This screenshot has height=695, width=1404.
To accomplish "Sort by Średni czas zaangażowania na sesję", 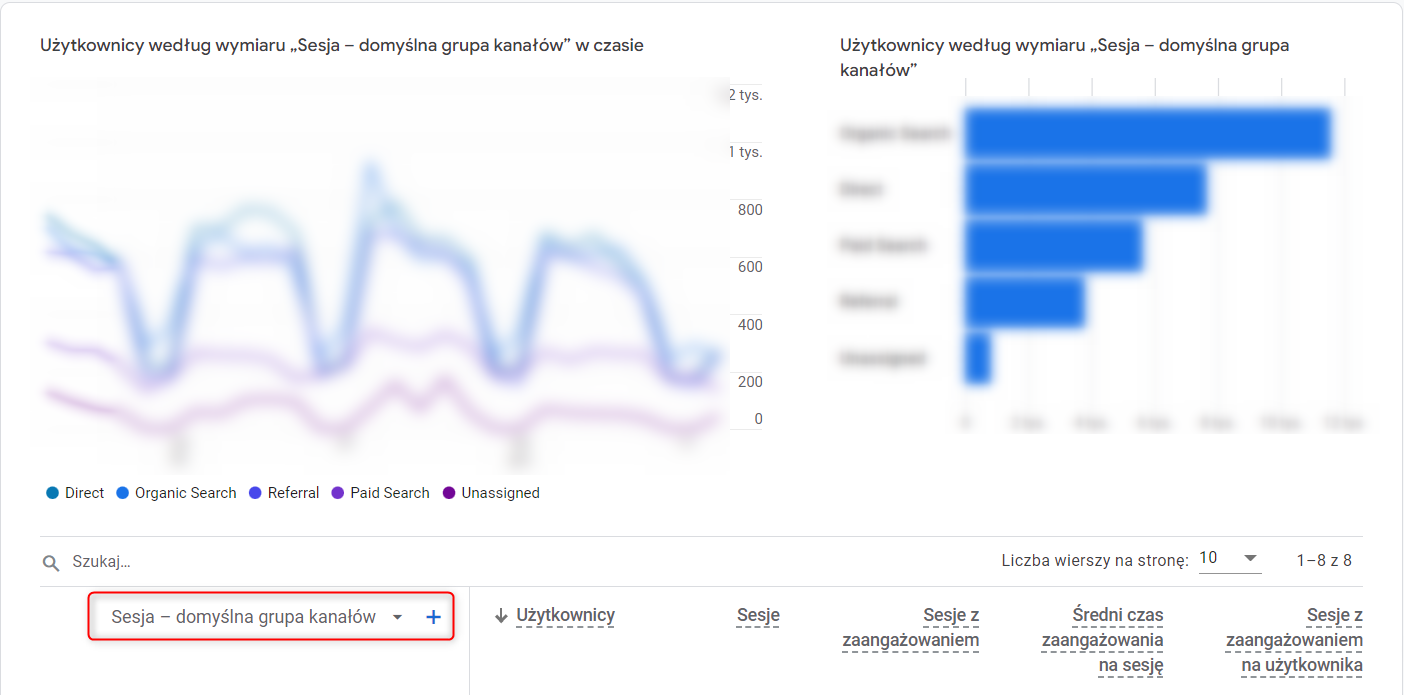I will (1103, 640).
